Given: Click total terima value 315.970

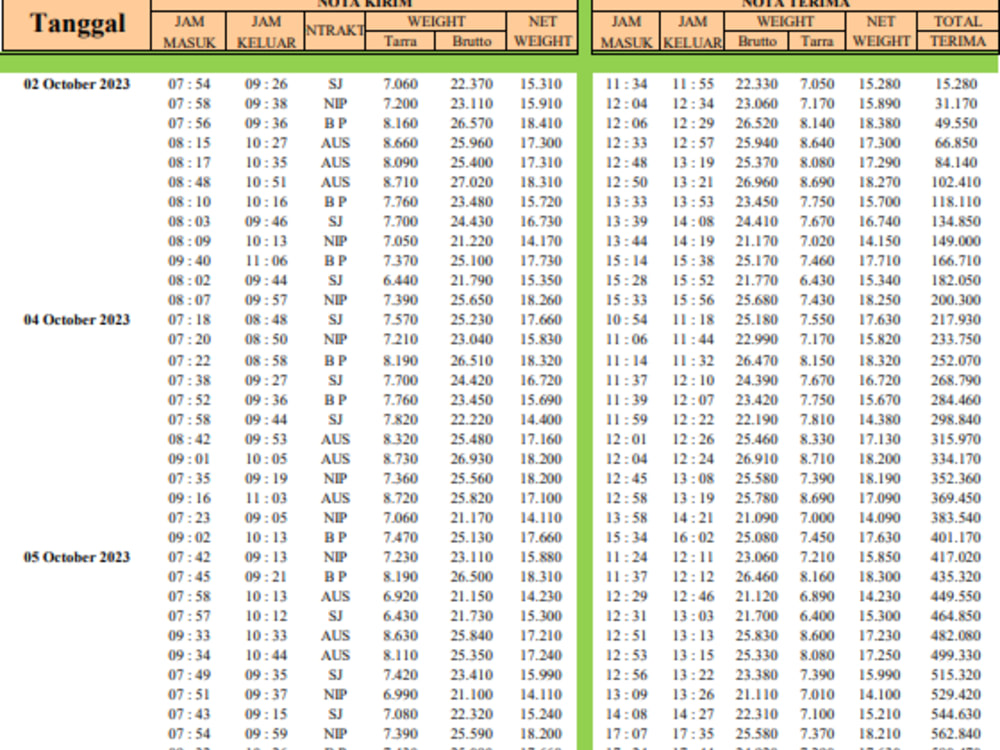Looking at the screenshot, I should (956, 439).
